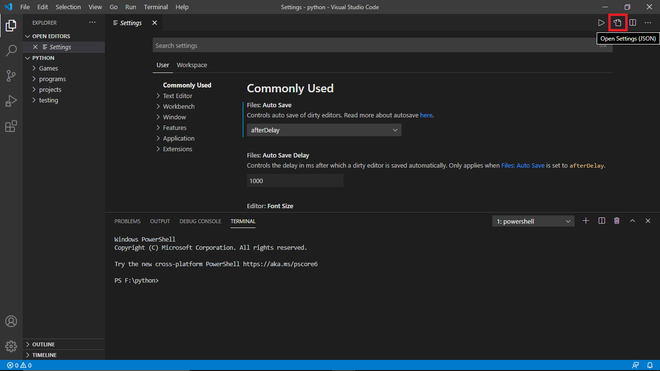Open the Accounts icon in activity bar
The width and height of the screenshot is (660, 371).
[11, 321]
